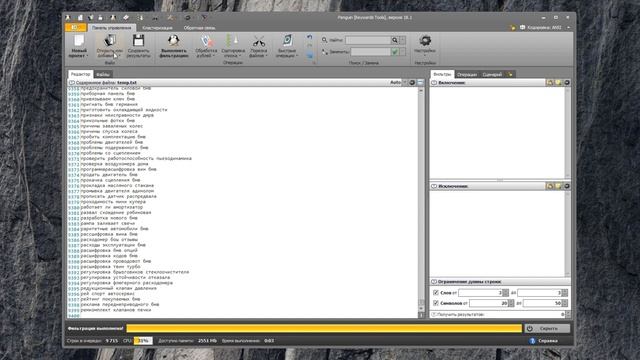Switch to the Кластеризация ribbon tab
The height and width of the screenshot is (360, 640).
[158, 28]
